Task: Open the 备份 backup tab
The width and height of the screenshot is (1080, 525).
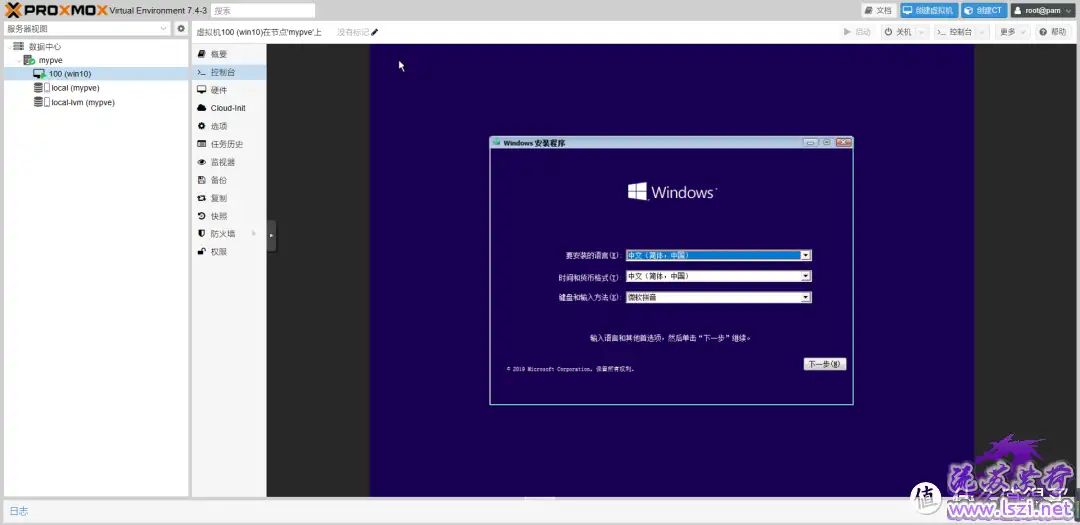Action: coord(229,180)
